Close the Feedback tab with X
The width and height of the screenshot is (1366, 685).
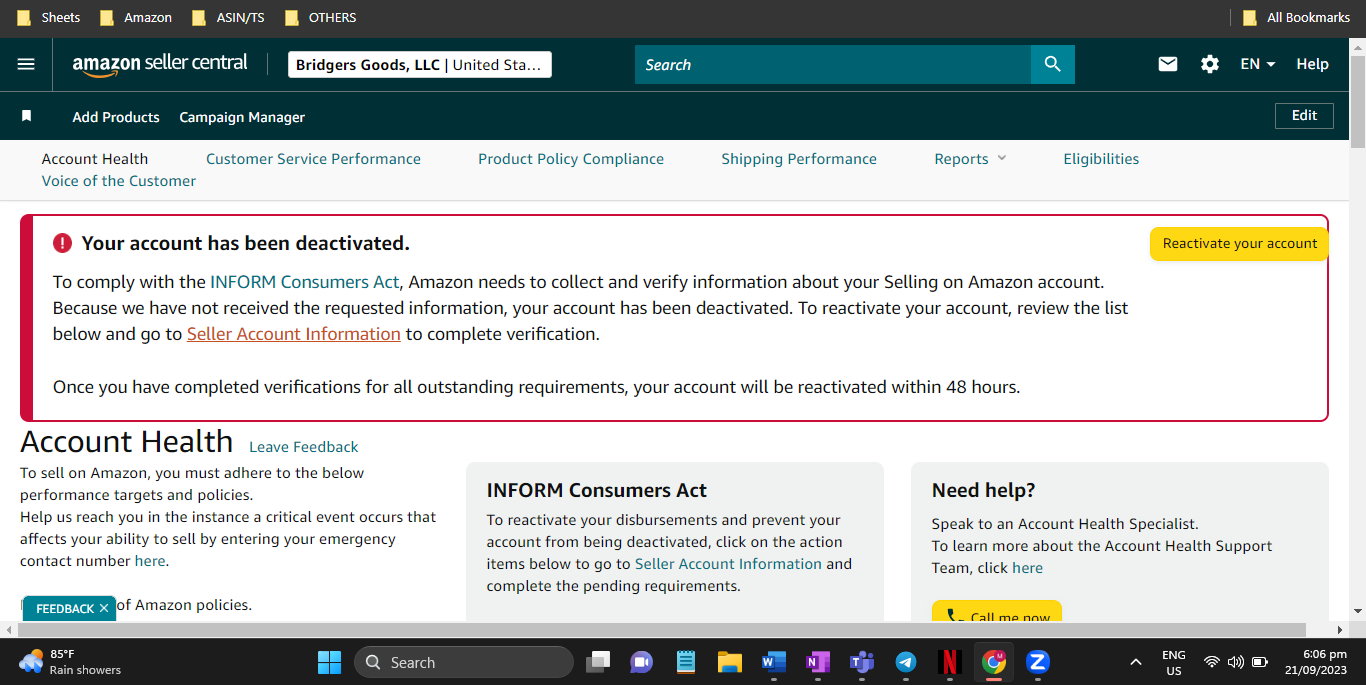point(104,608)
